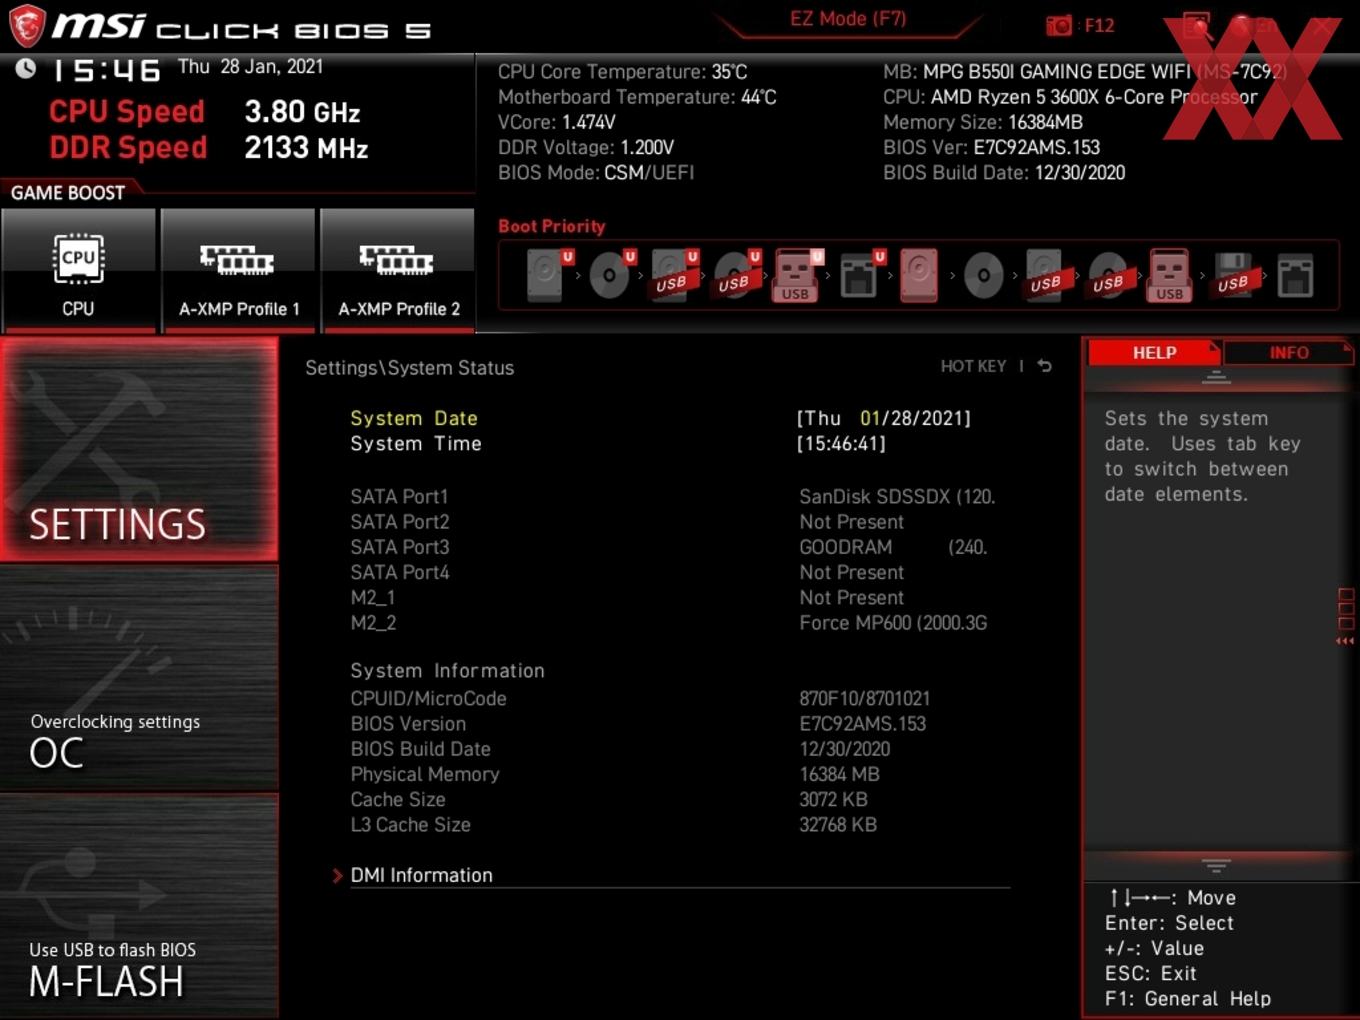Click the Boot Priority heading
The image size is (1360, 1020).
coord(552,226)
